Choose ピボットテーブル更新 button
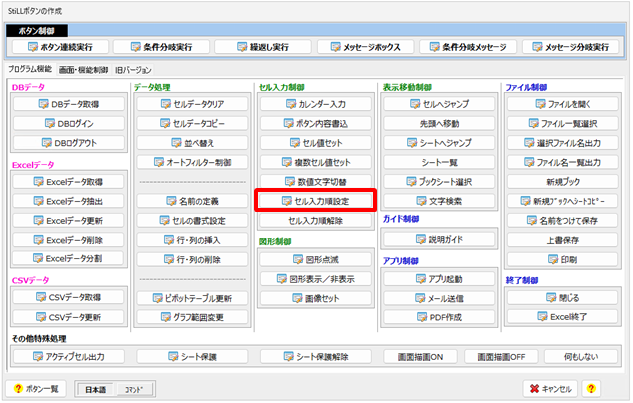Image resolution: width=633 pixels, height=403 pixels. (x=191, y=298)
